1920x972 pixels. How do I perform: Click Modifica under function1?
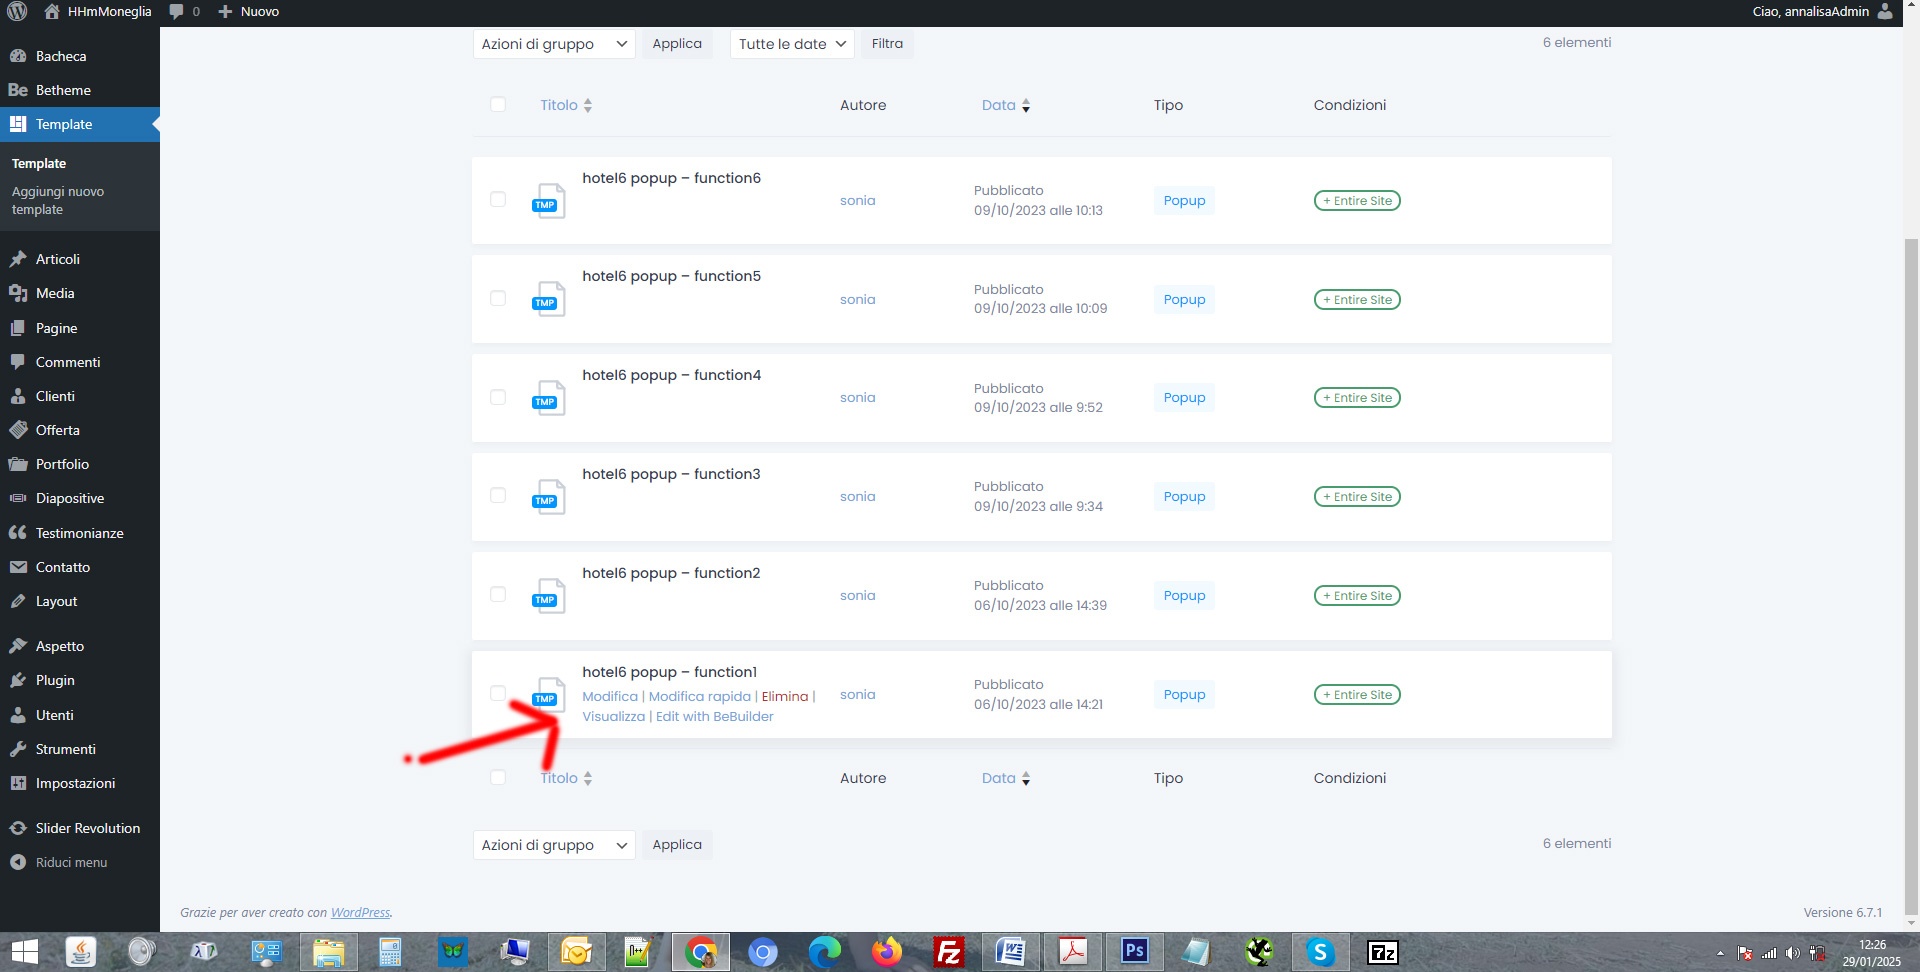[x=610, y=696]
